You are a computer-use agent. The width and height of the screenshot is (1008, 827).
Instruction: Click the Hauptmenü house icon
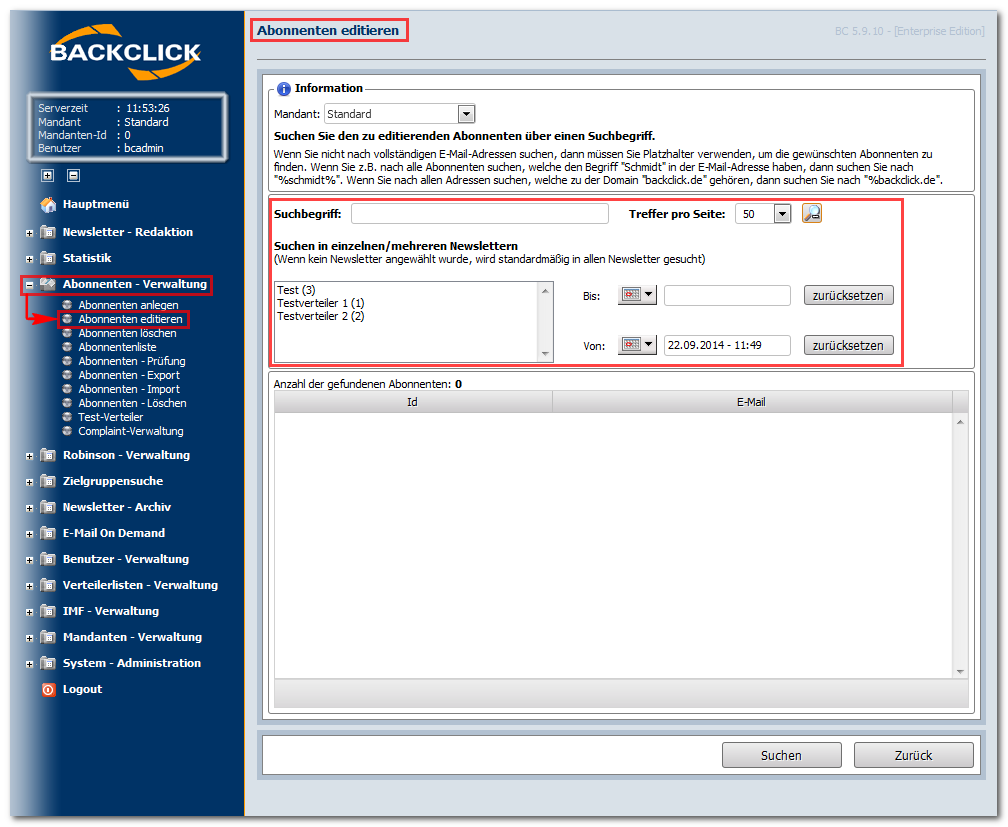[48, 204]
